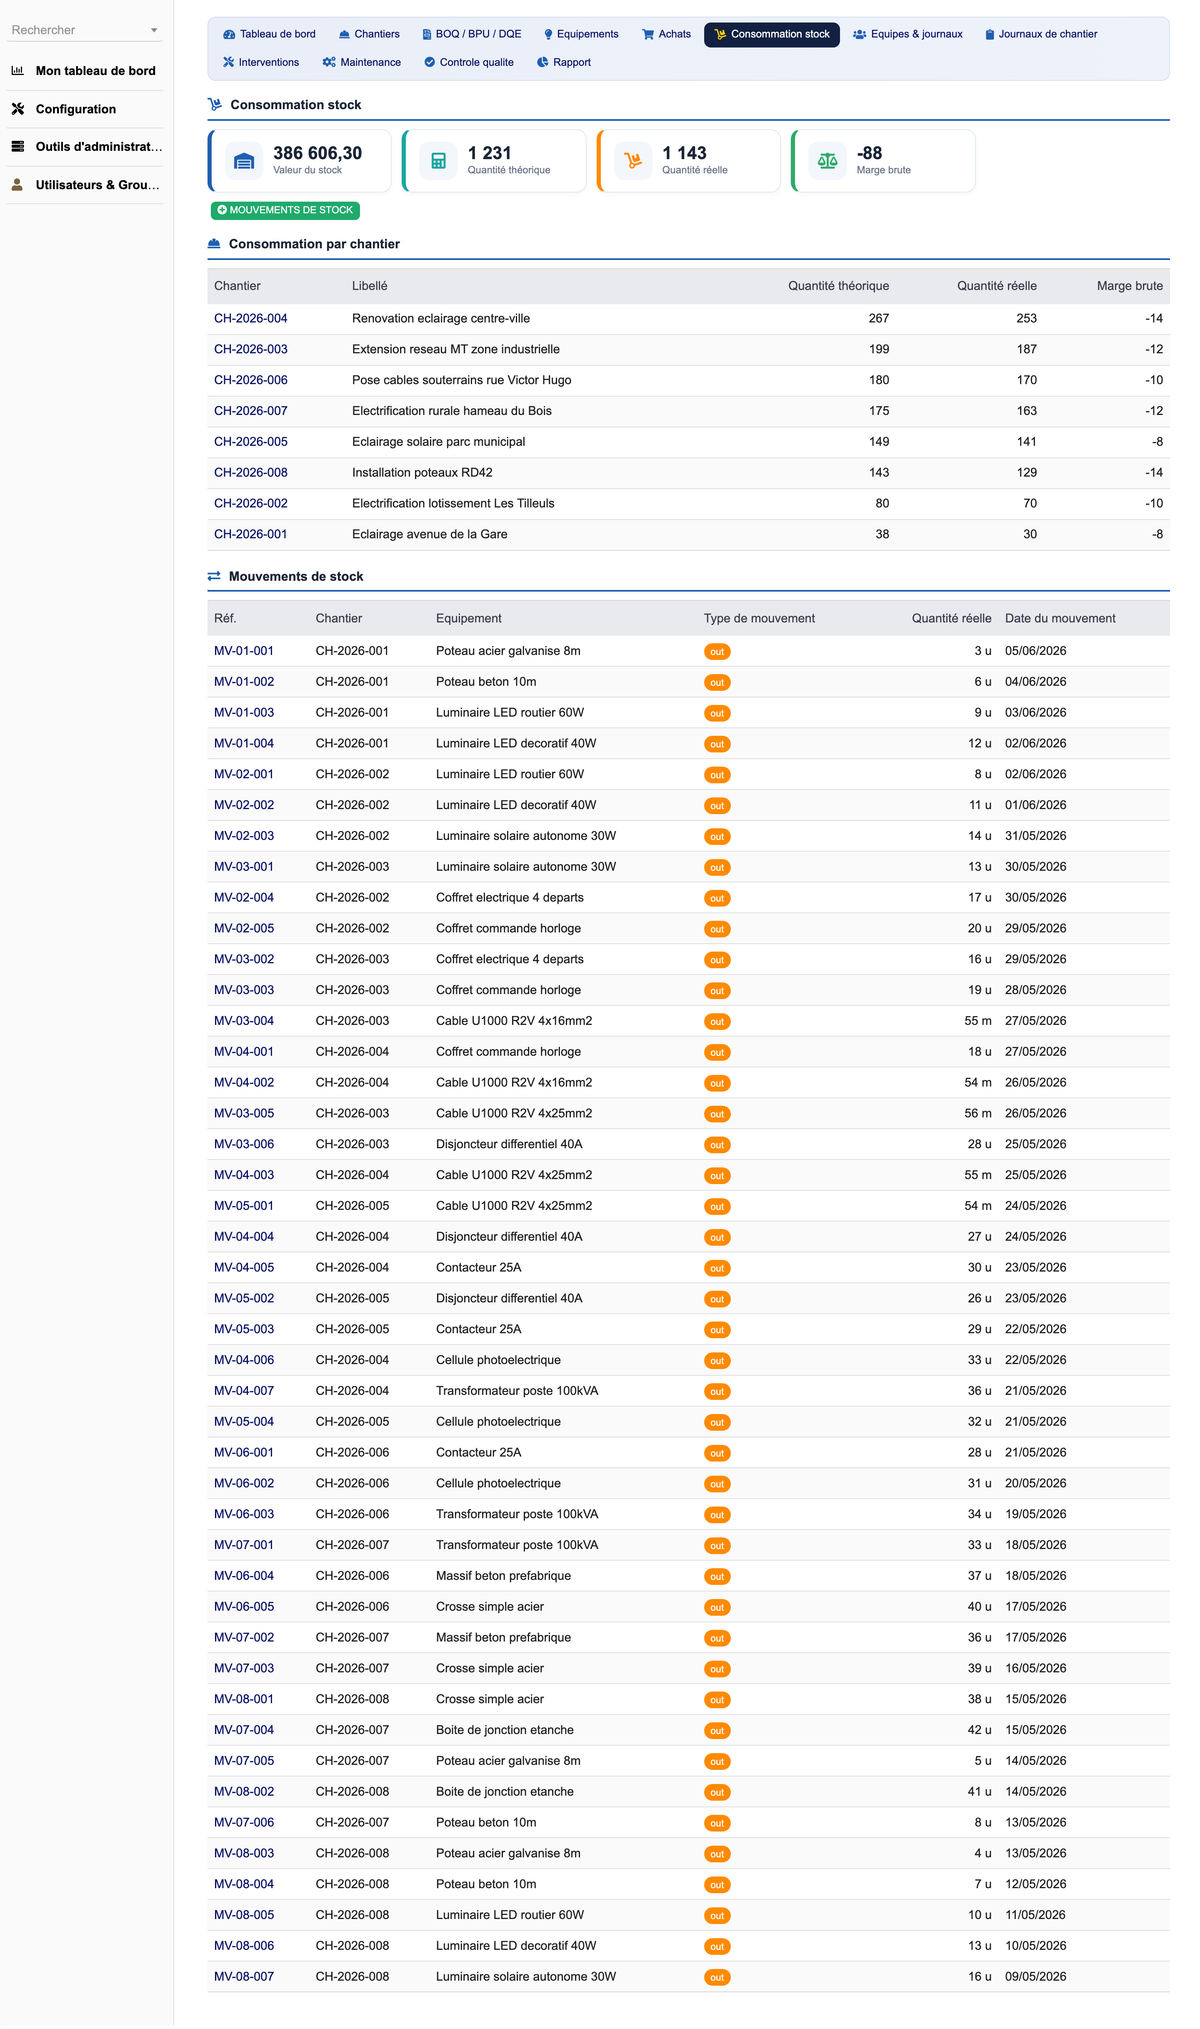Open movement reference MV-03-004
Image resolution: width=1200 pixels, height=2029 pixels.
point(244,1021)
